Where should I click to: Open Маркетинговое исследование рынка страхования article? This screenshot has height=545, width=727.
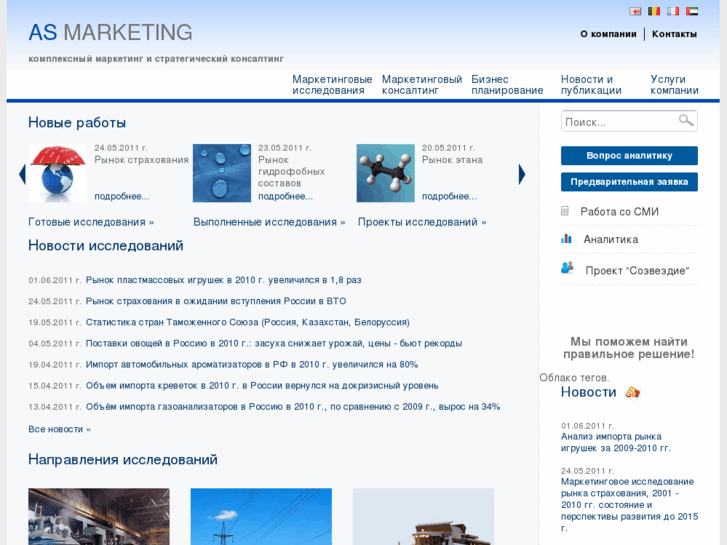pyautogui.click(x=629, y=505)
